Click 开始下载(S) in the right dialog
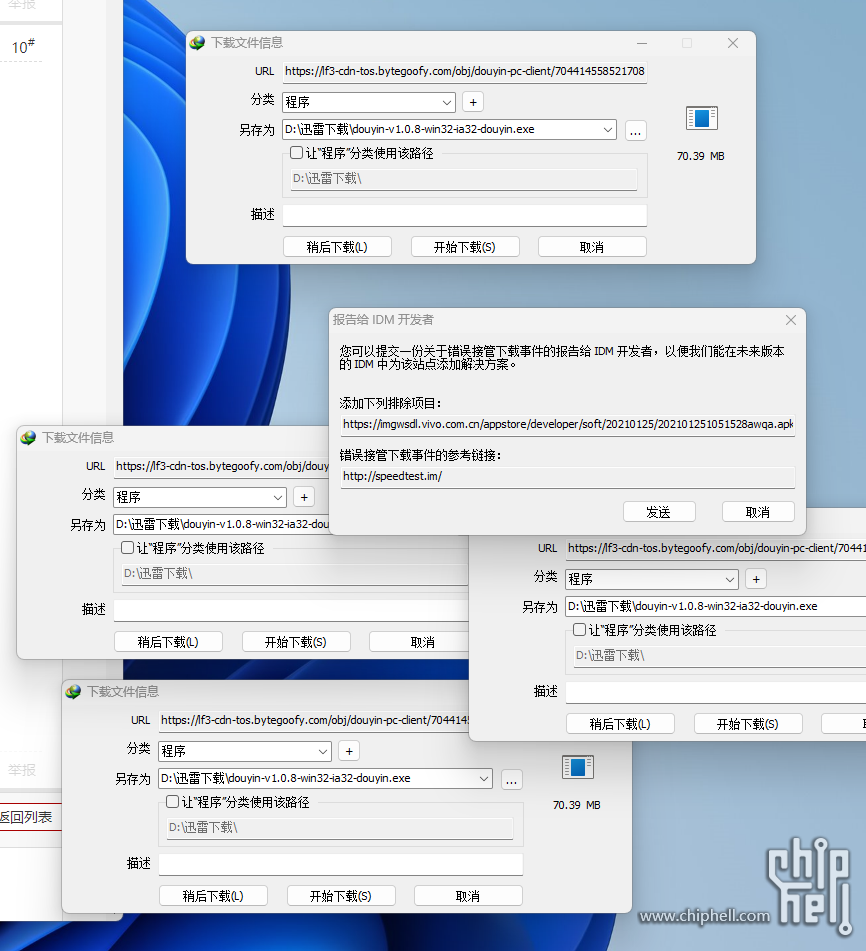The image size is (866, 951). point(748,724)
